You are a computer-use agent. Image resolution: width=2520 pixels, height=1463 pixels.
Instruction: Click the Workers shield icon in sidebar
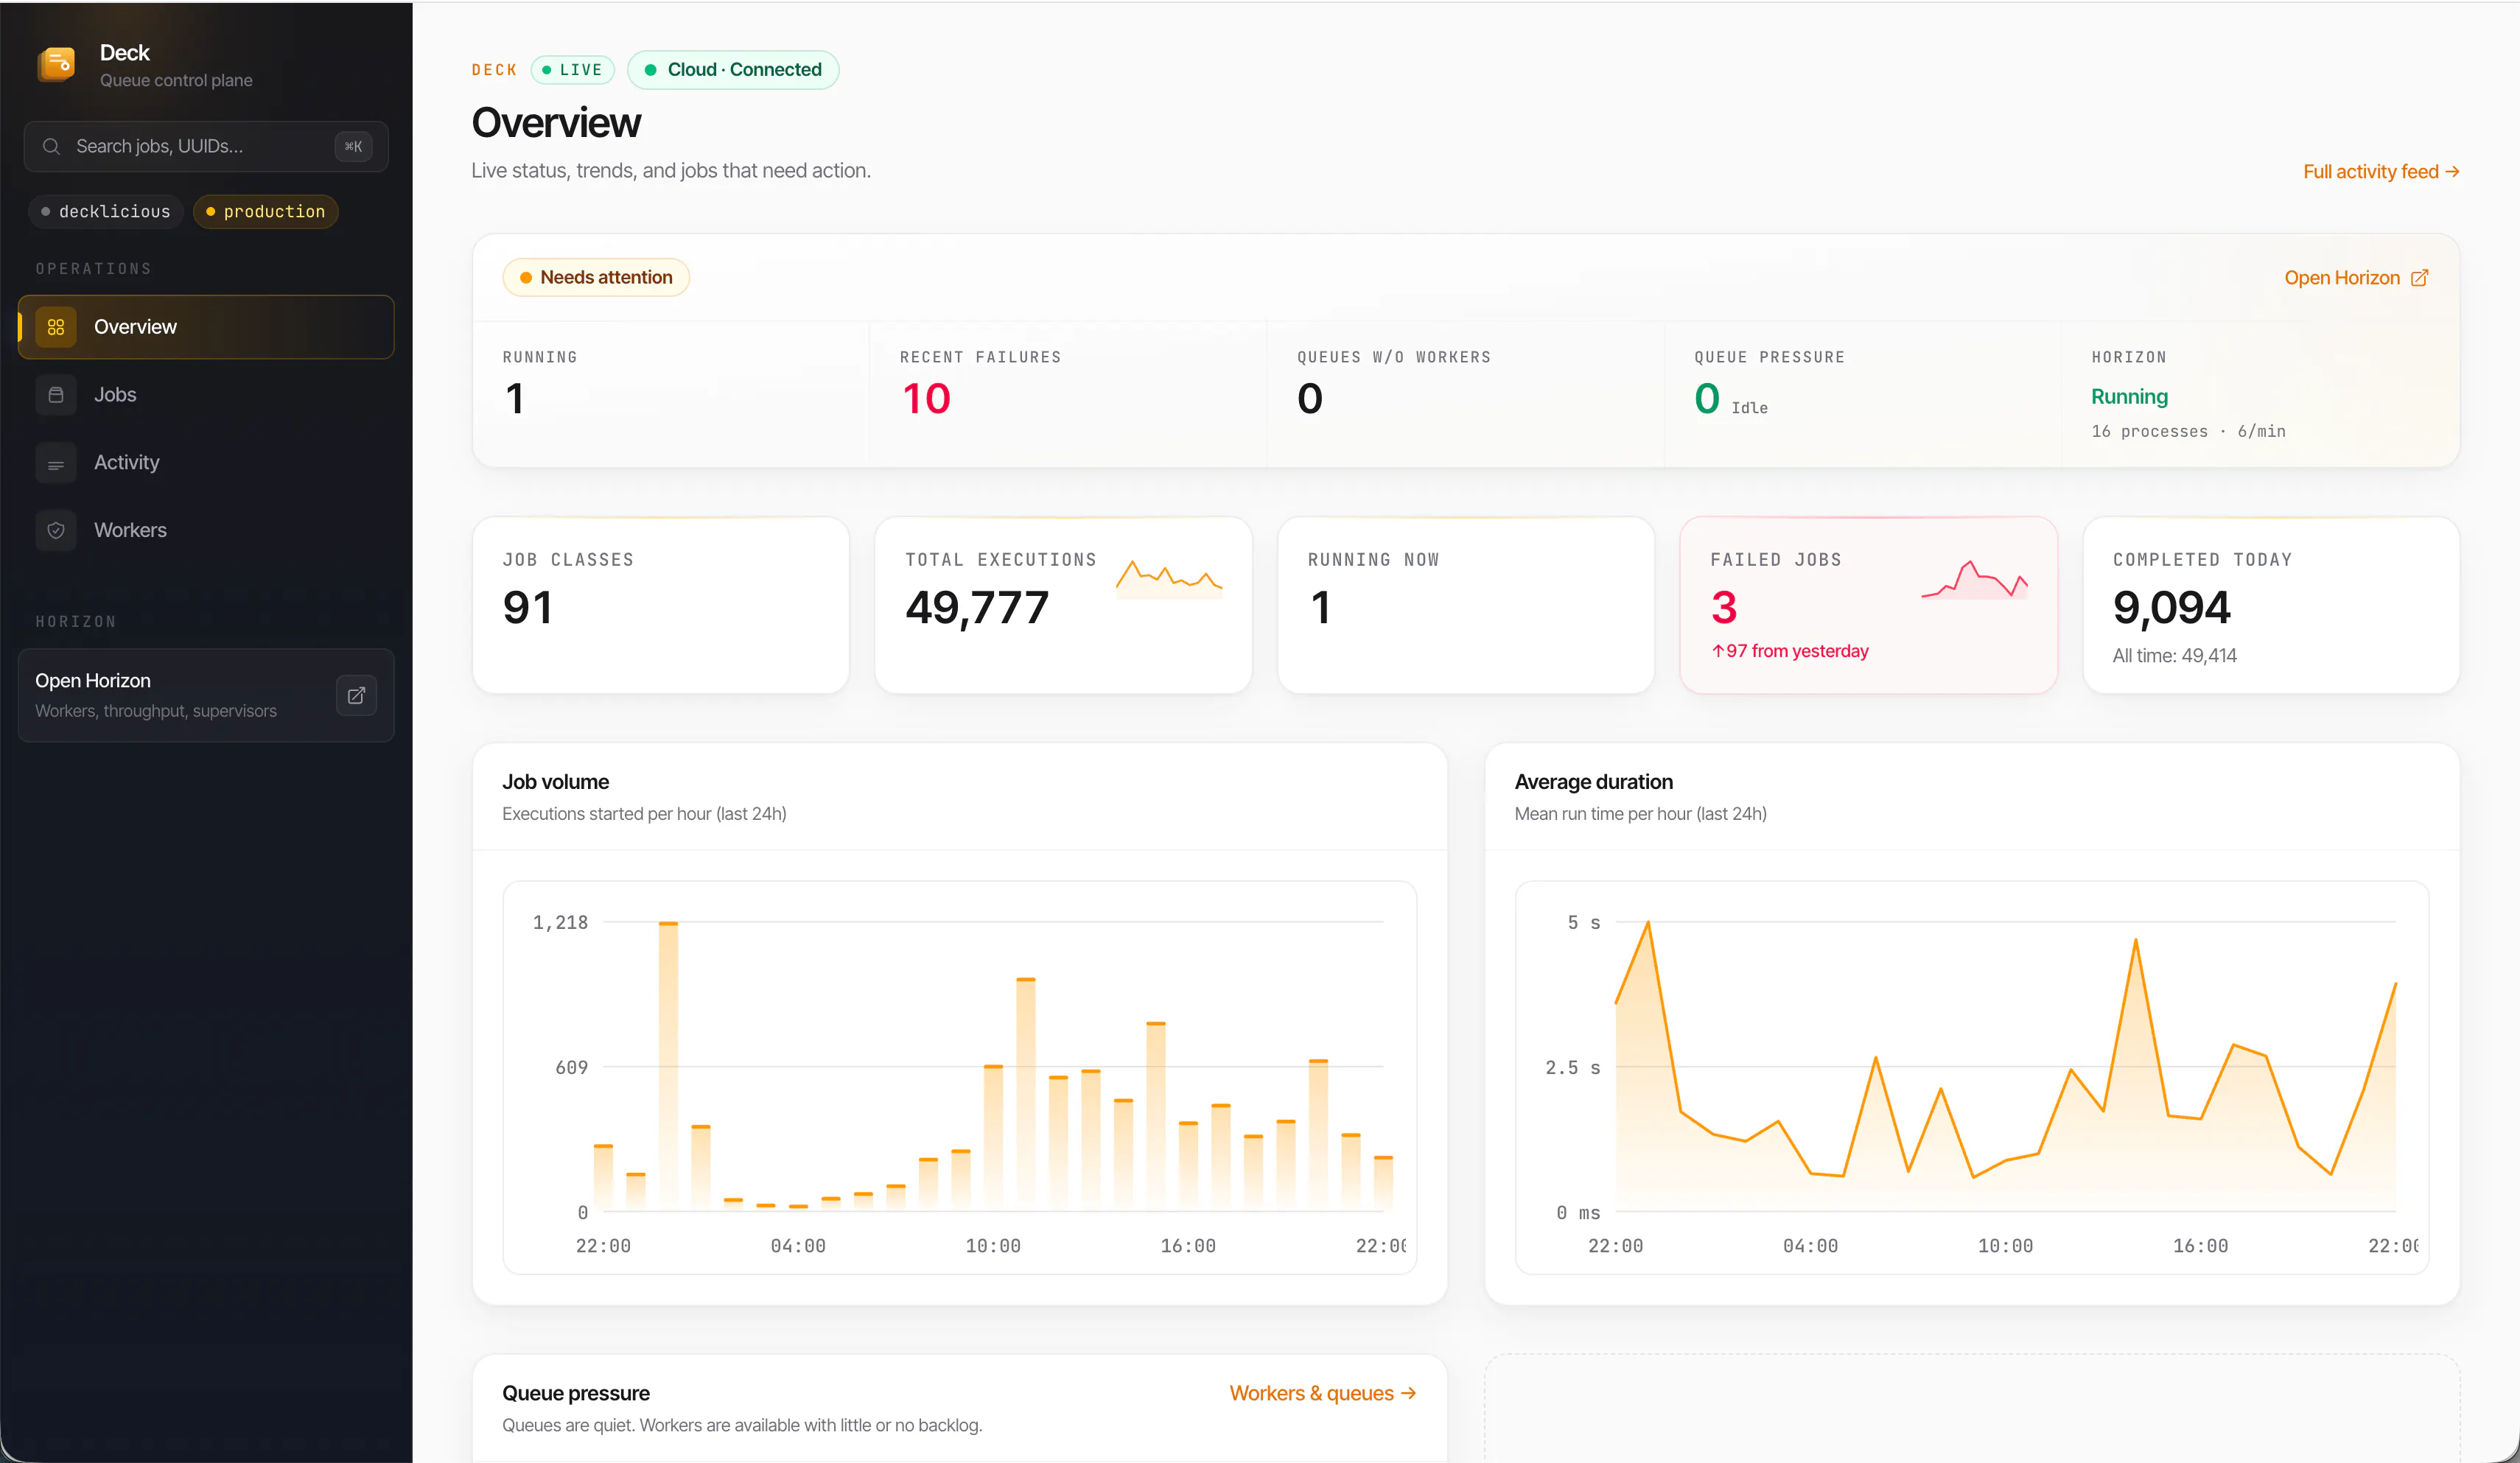[x=56, y=530]
